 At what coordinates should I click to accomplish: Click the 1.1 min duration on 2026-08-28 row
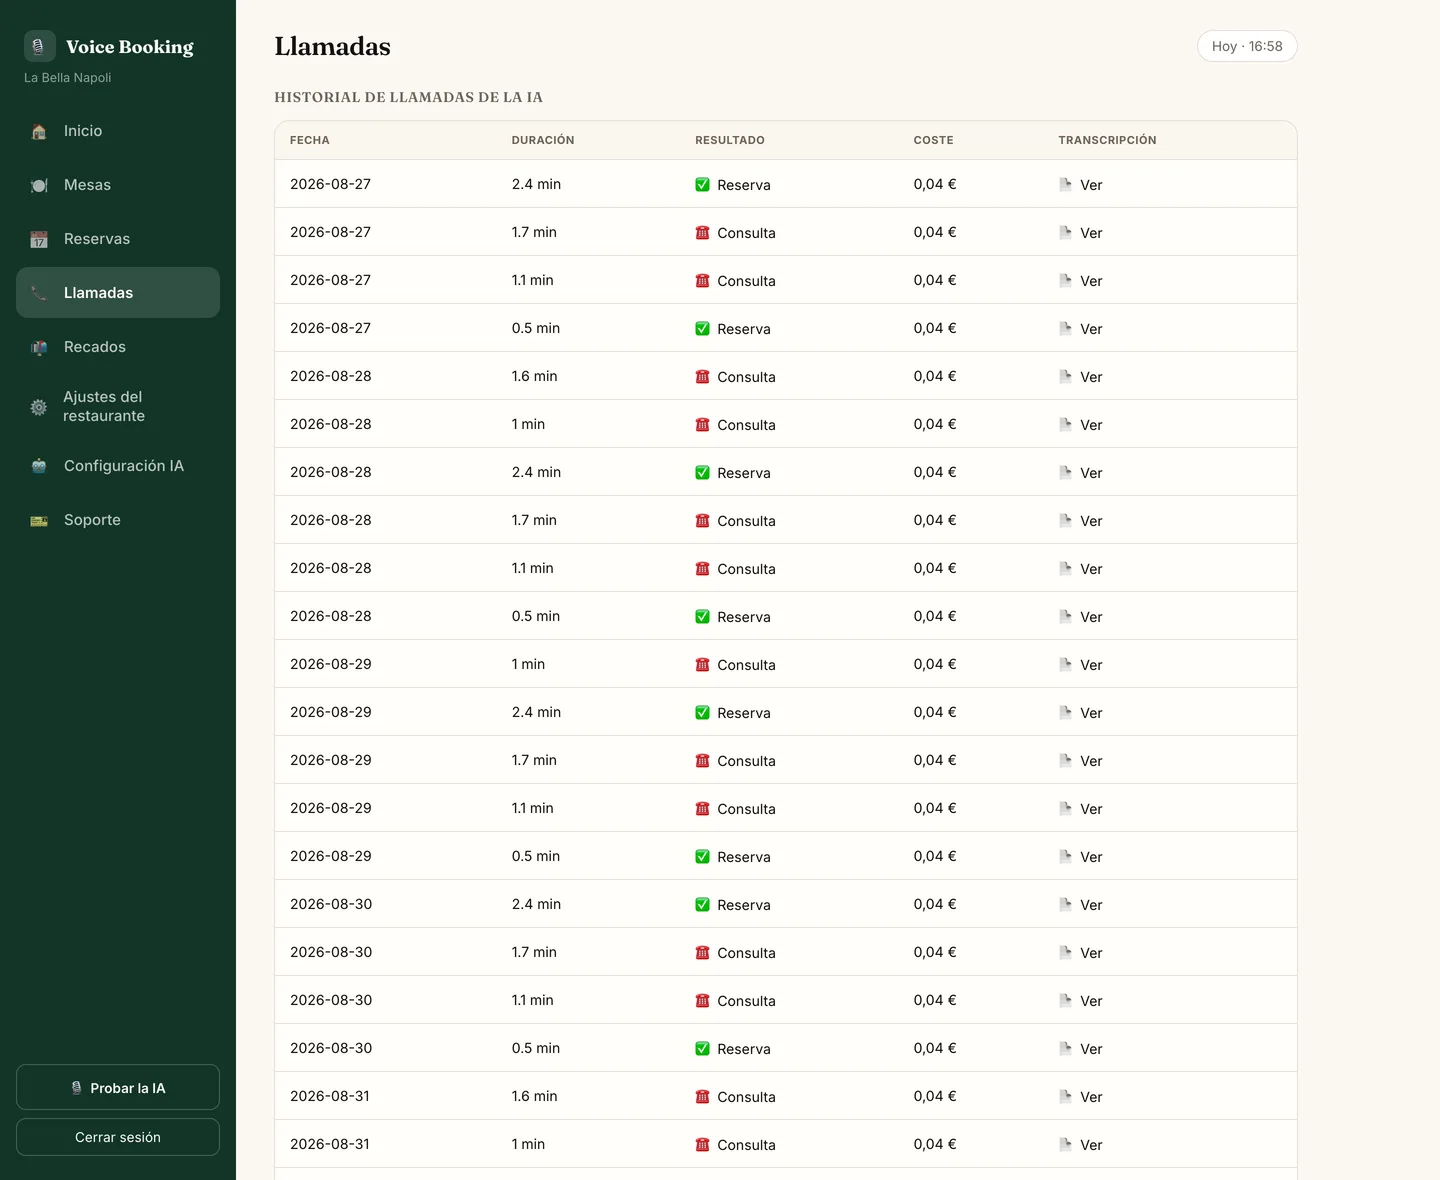point(532,568)
